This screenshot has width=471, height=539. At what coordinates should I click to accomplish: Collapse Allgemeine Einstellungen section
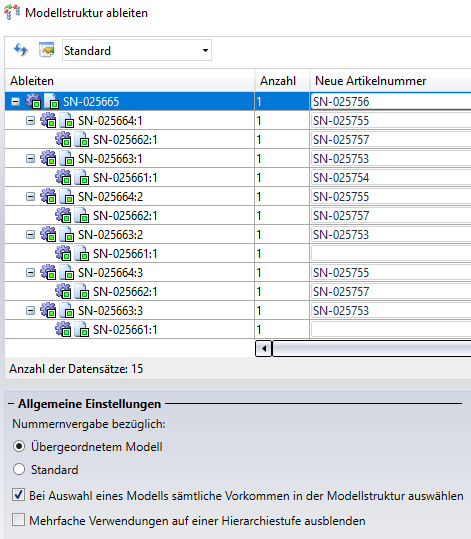tap(11, 404)
